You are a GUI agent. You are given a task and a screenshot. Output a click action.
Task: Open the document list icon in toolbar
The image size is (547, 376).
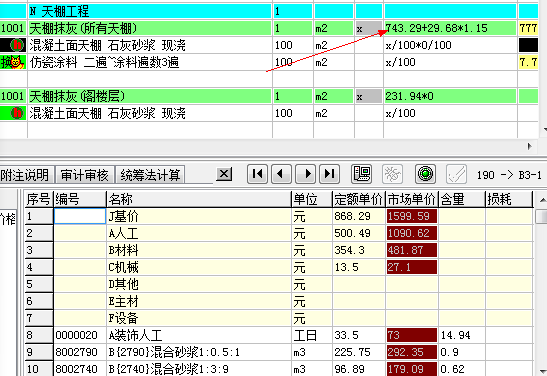point(362,174)
